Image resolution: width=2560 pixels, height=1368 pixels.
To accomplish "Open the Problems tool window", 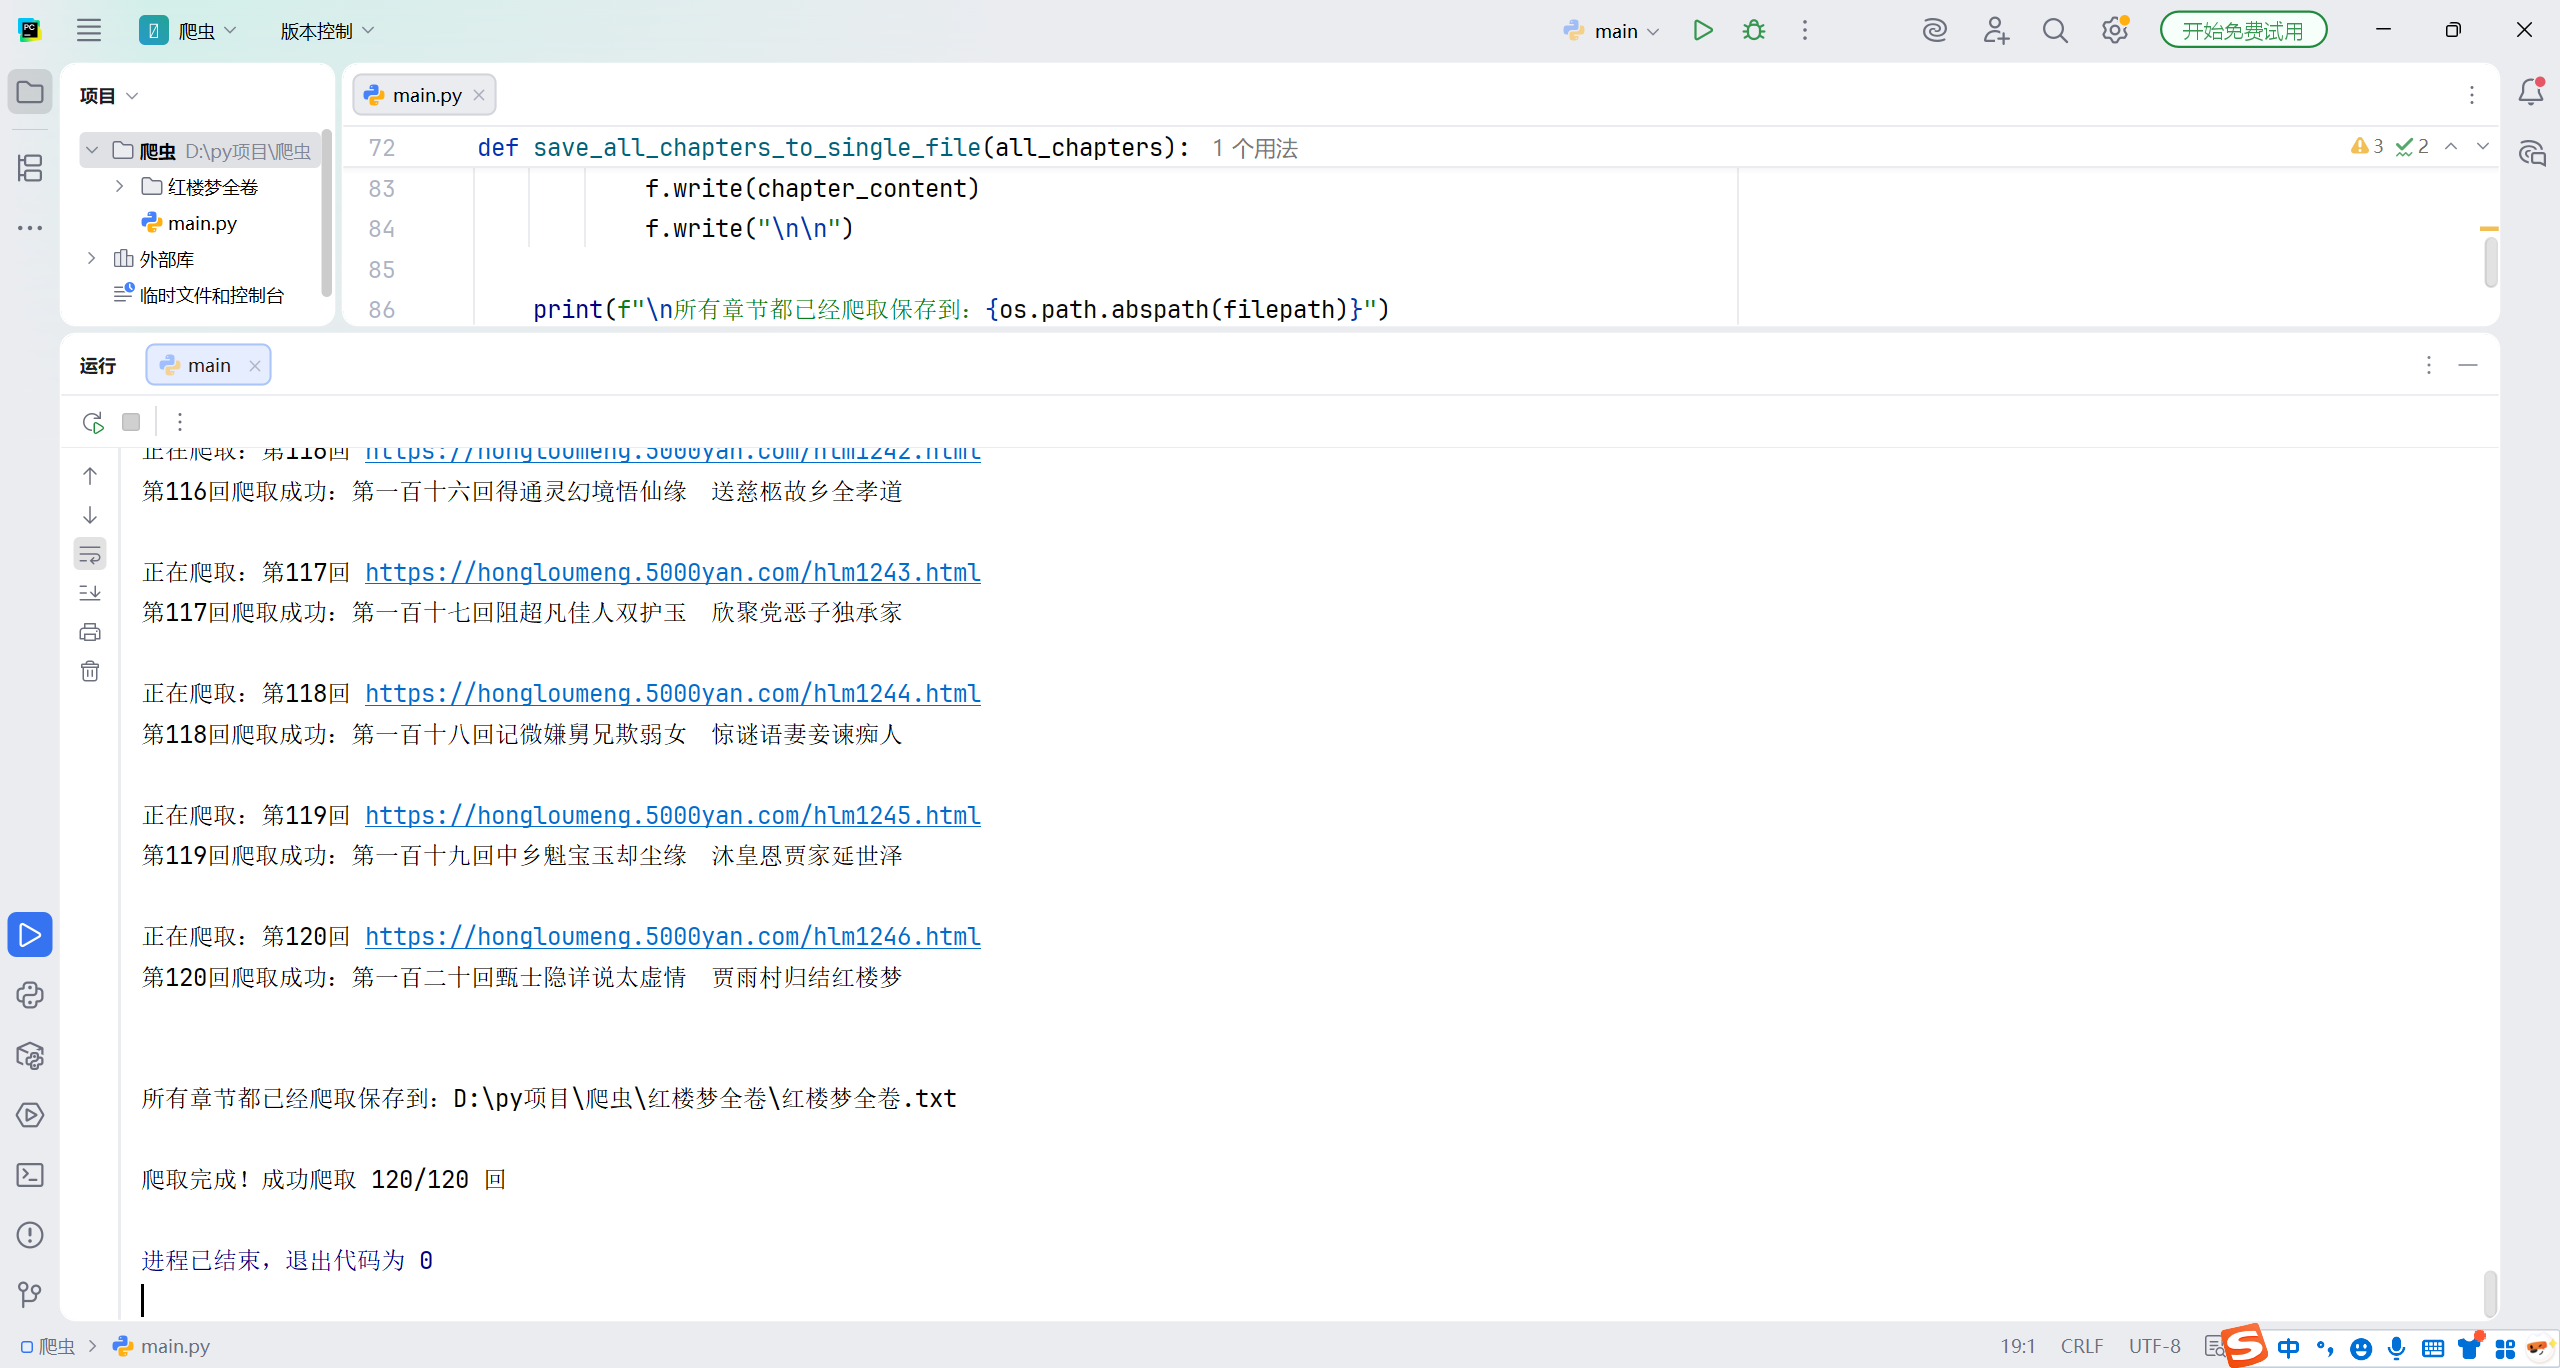I will click(x=30, y=1235).
